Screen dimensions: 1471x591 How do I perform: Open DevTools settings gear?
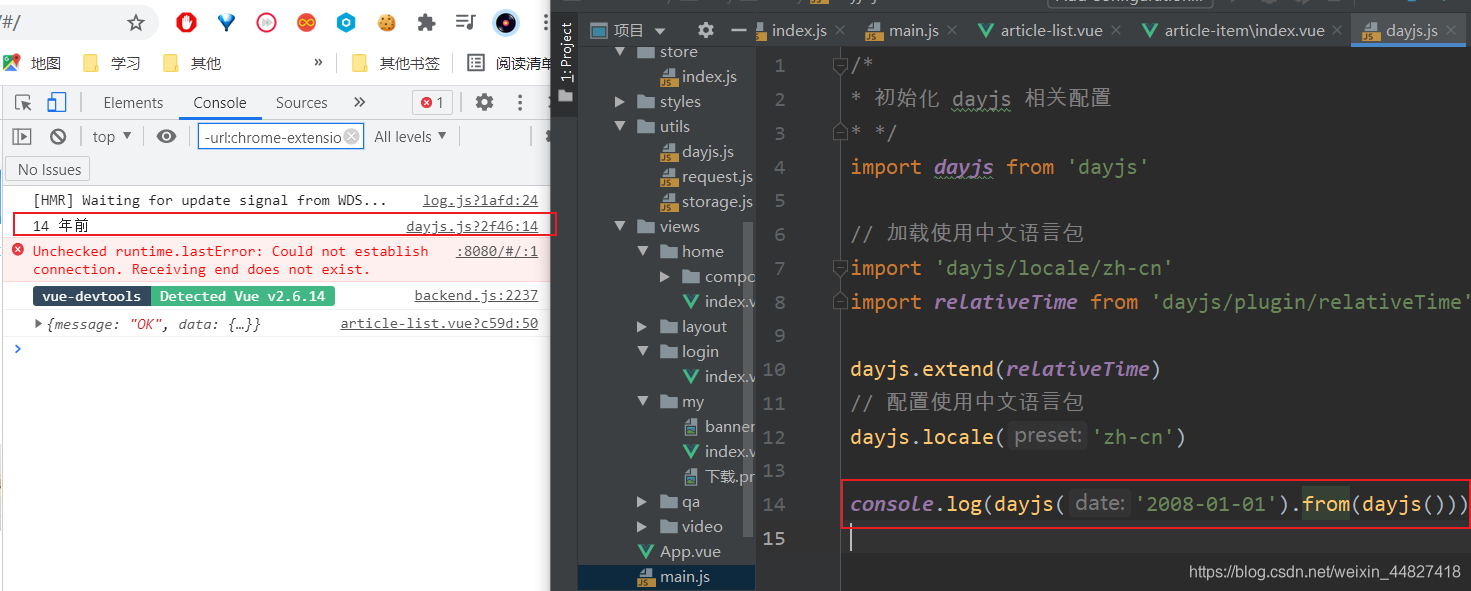coord(484,102)
